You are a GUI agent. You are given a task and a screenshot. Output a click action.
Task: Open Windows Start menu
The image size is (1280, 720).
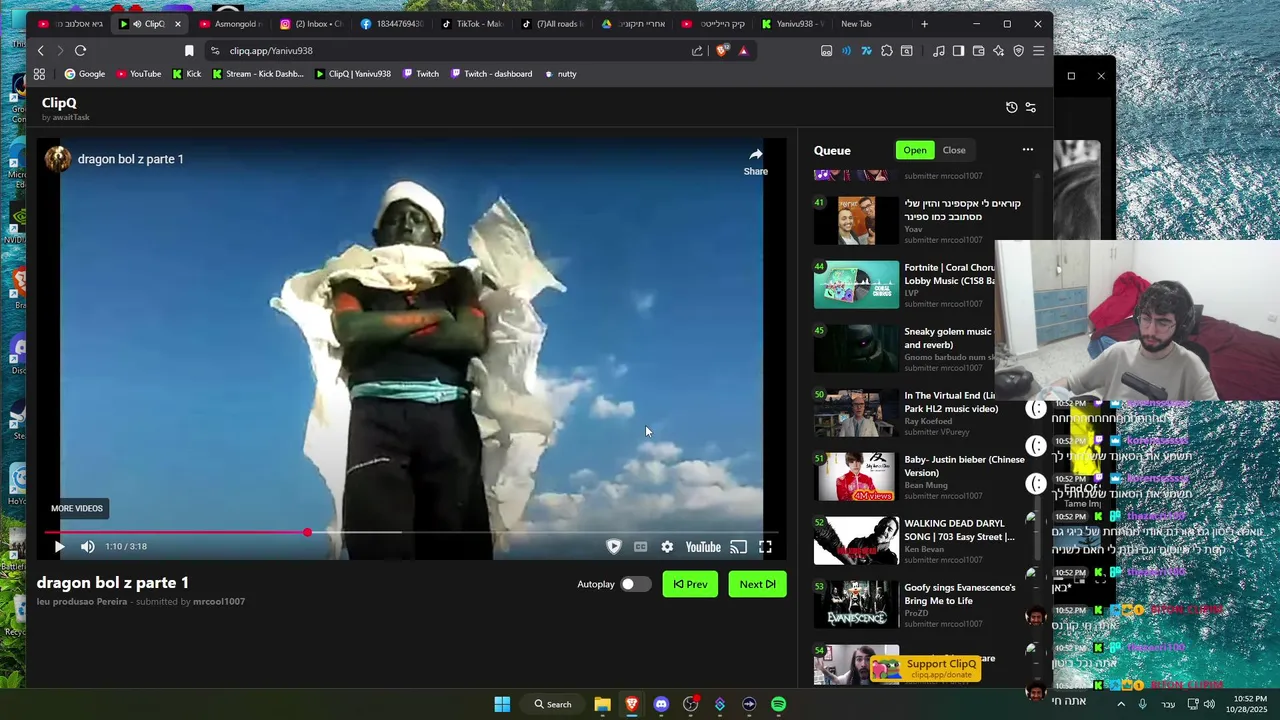502,704
